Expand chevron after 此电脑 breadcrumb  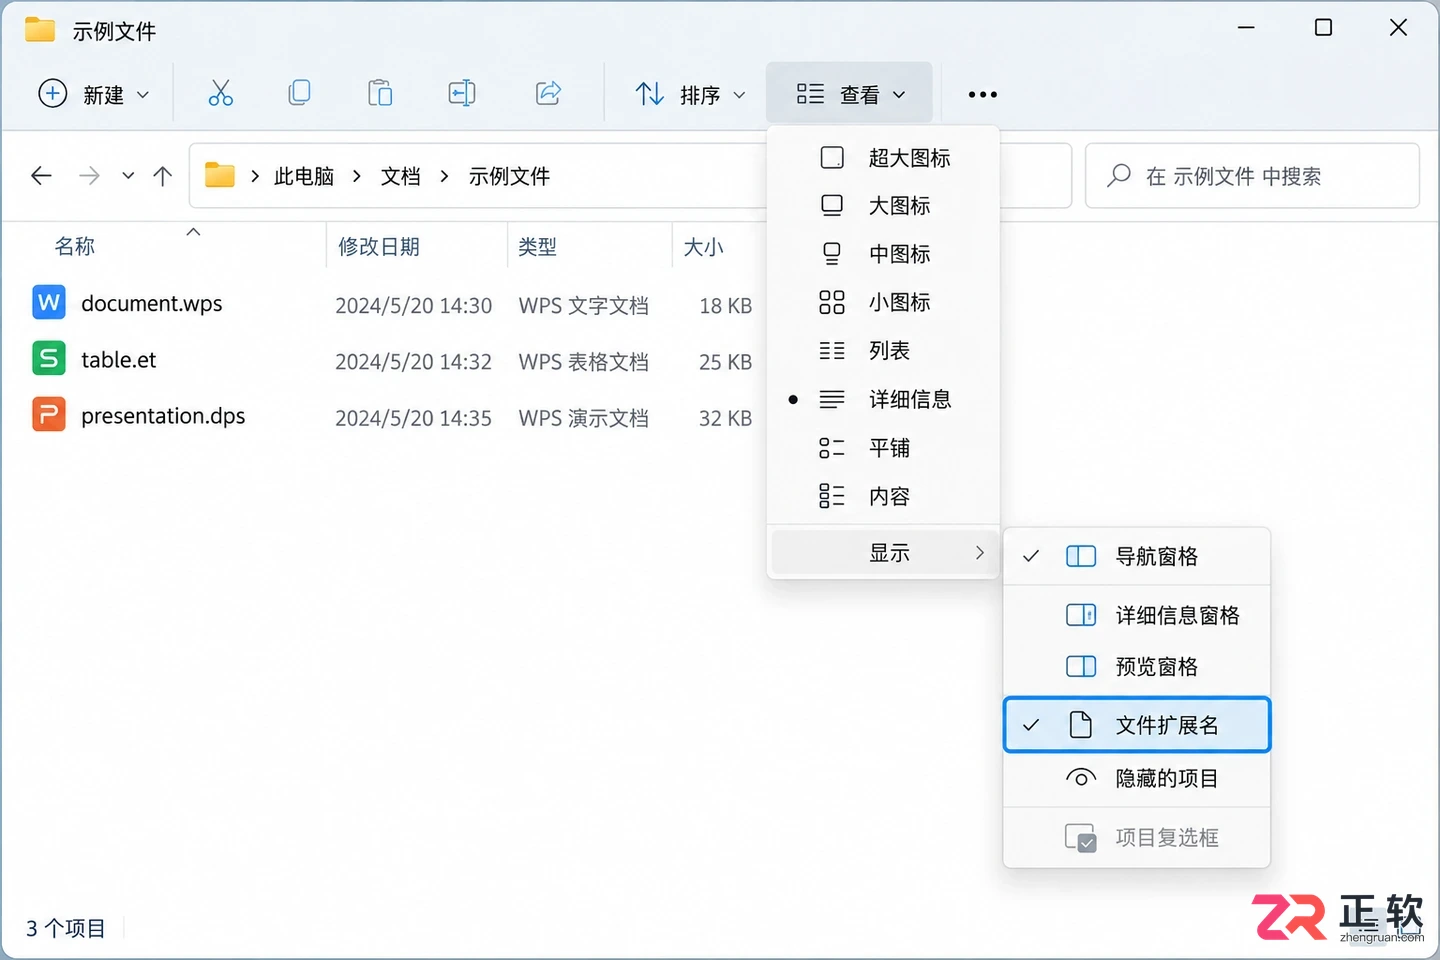coord(357,176)
